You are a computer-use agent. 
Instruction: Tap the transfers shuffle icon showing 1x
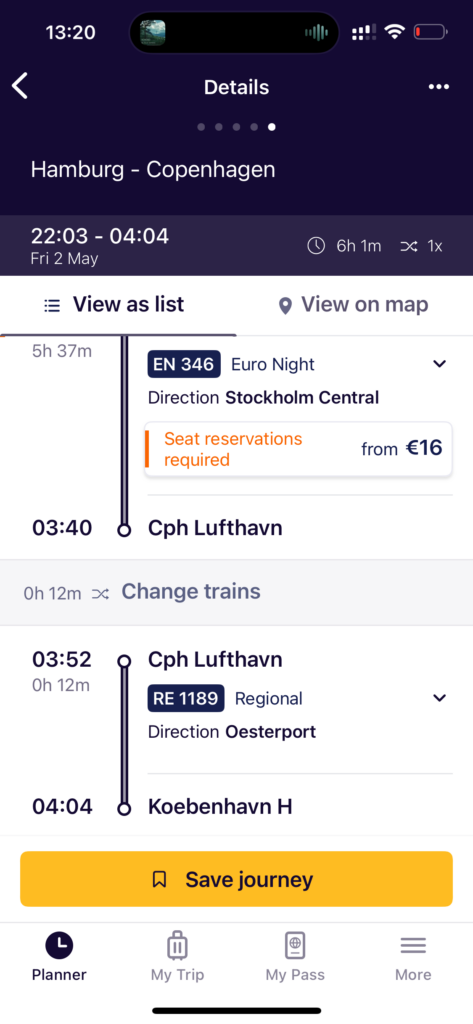[x=409, y=246]
